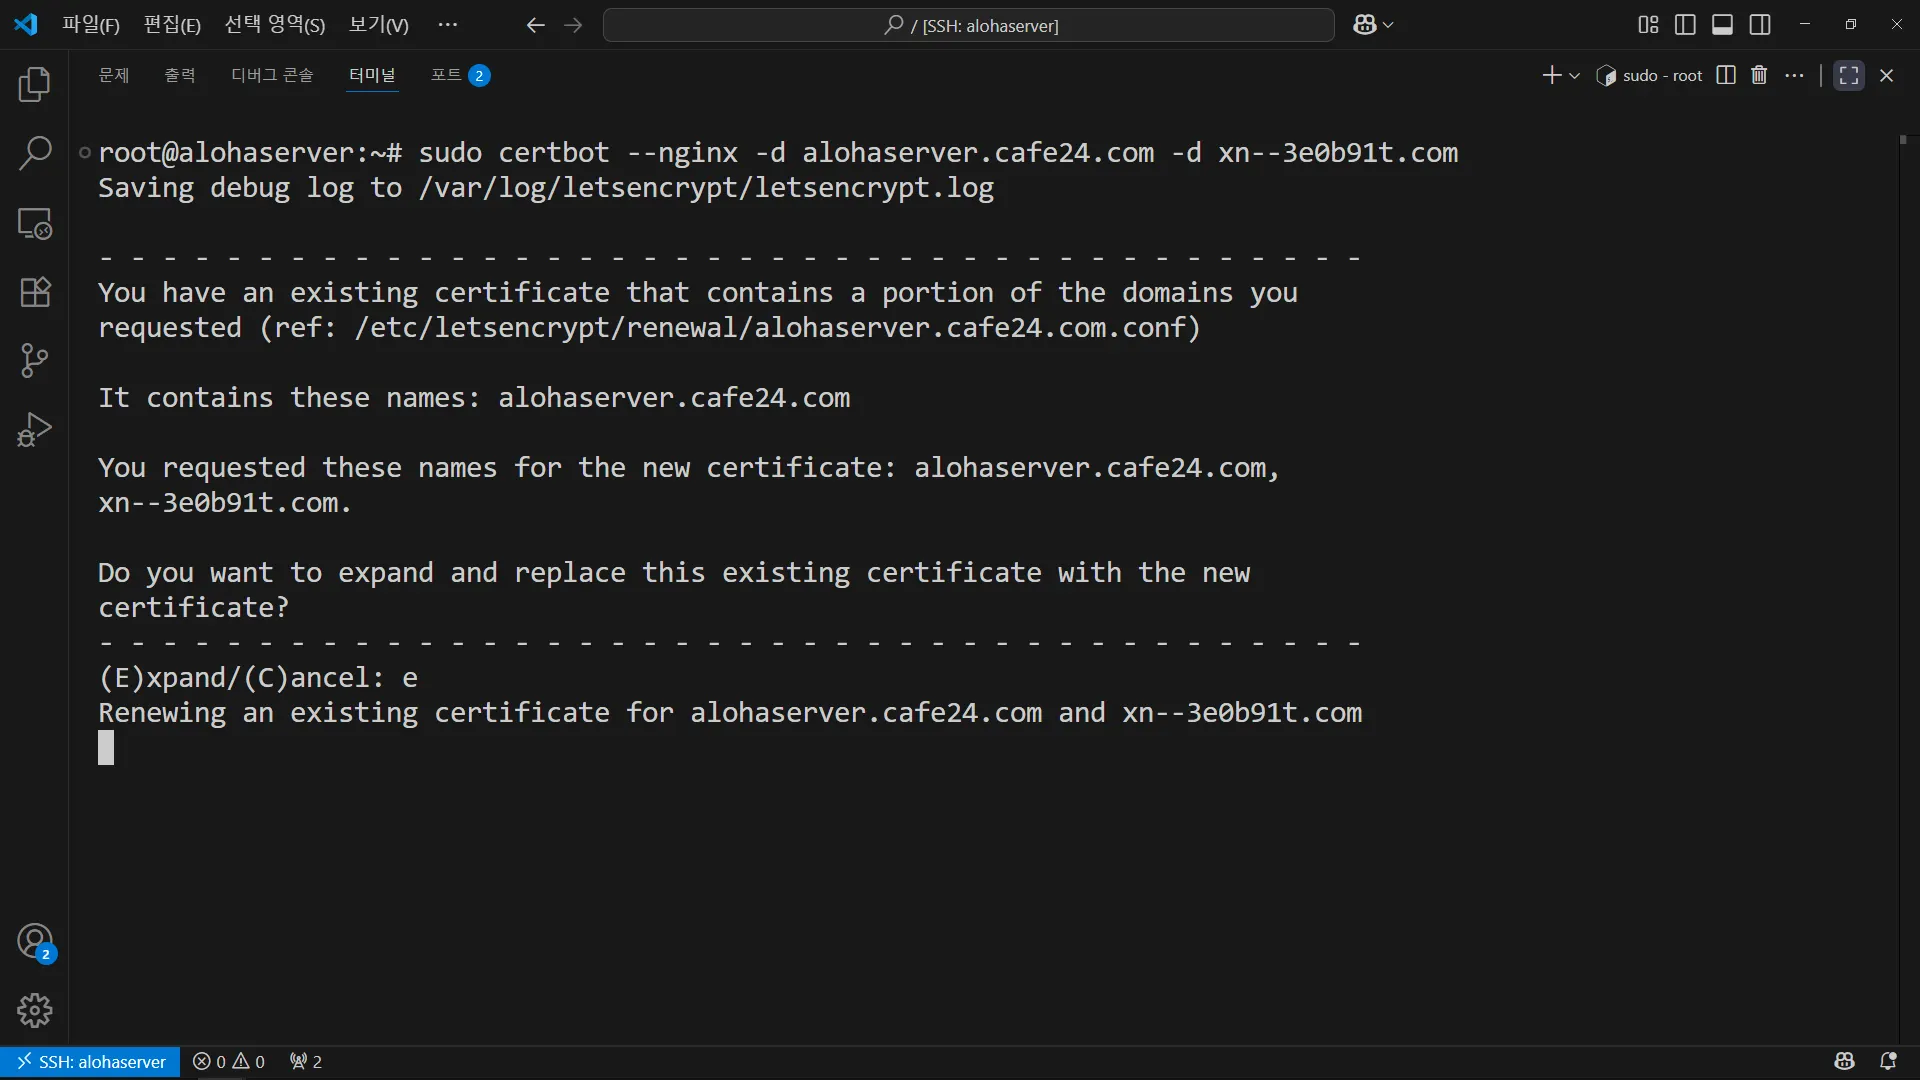Open Source Control view icon
Viewport: 1920px width, 1080px height.
coord(35,361)
